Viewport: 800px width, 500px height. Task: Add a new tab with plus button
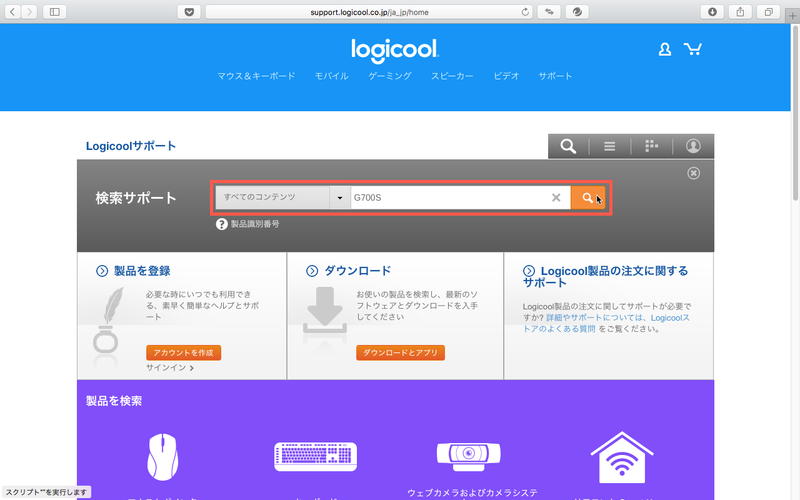(792, 16)
